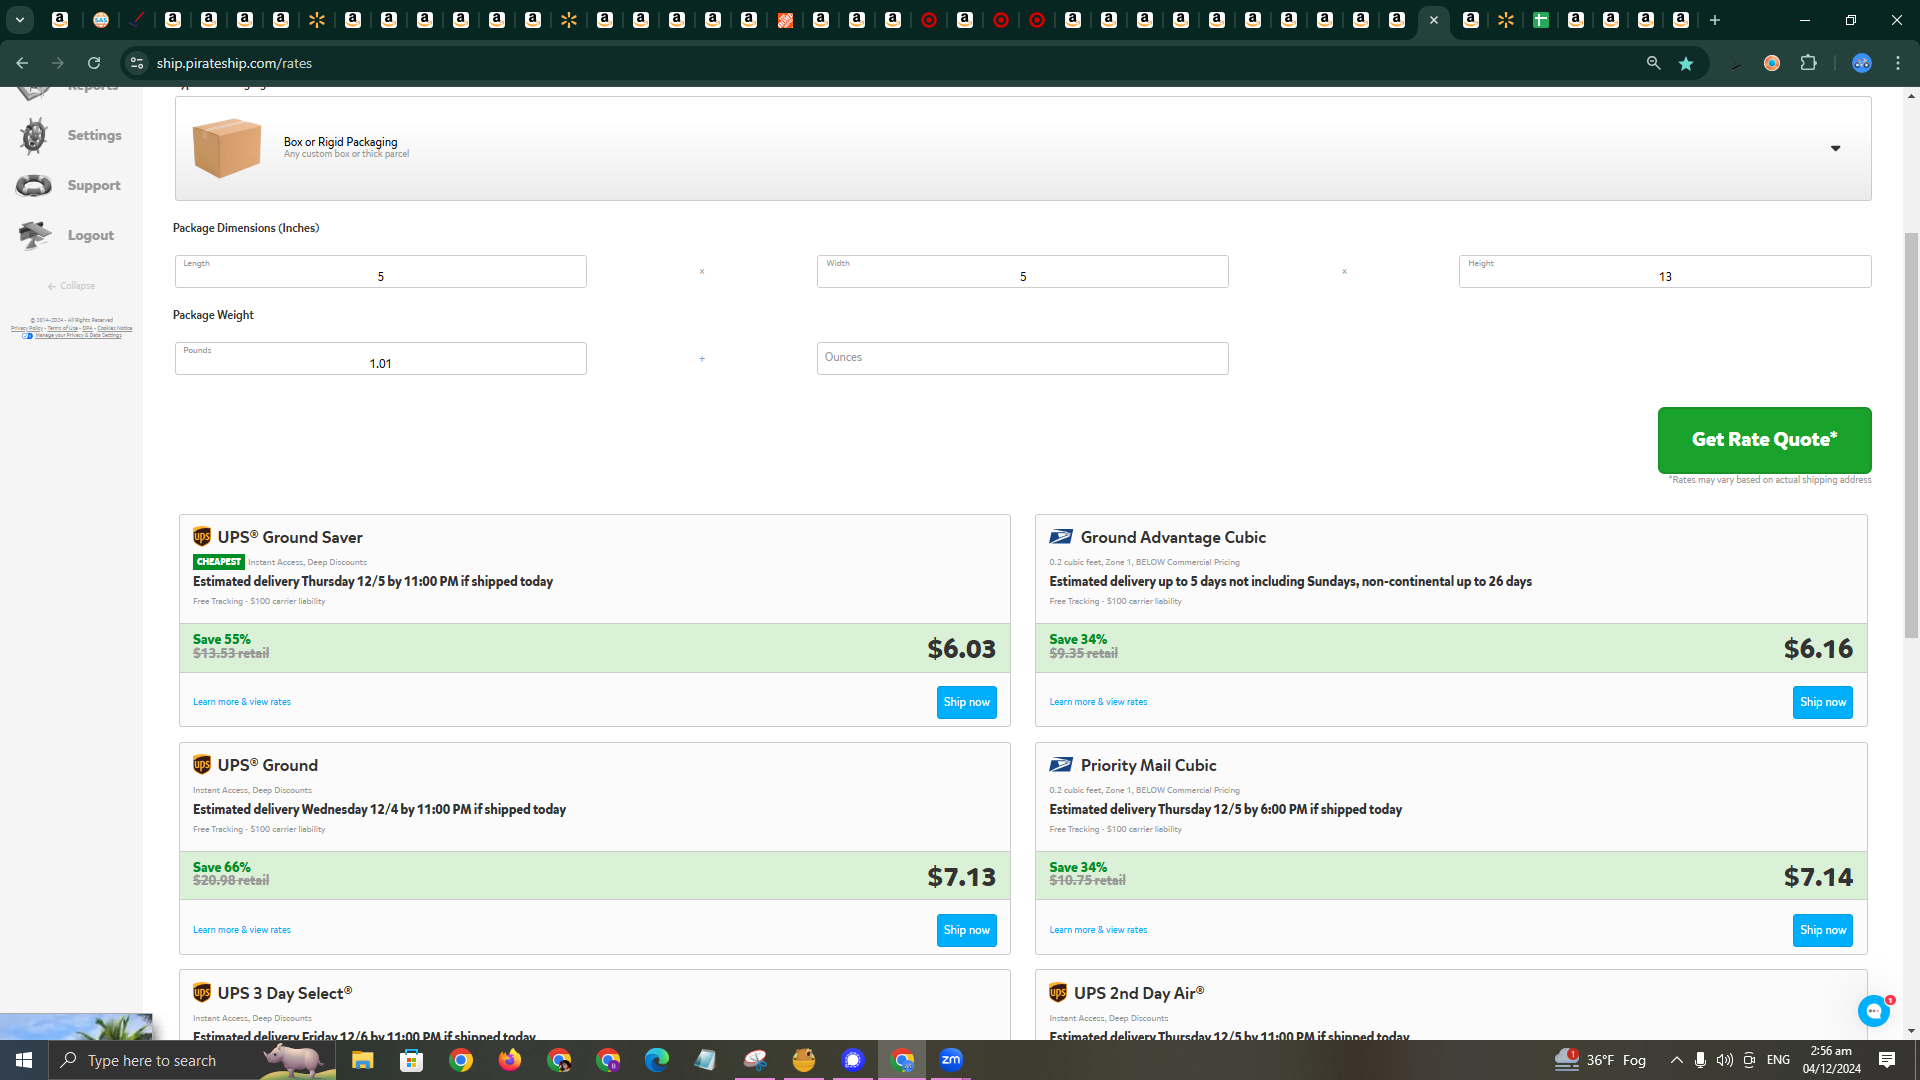Screen dimensions: 1920x1080
Task: Click the page vertical scrollbar thumb
Action: (x=1911, y=436)
